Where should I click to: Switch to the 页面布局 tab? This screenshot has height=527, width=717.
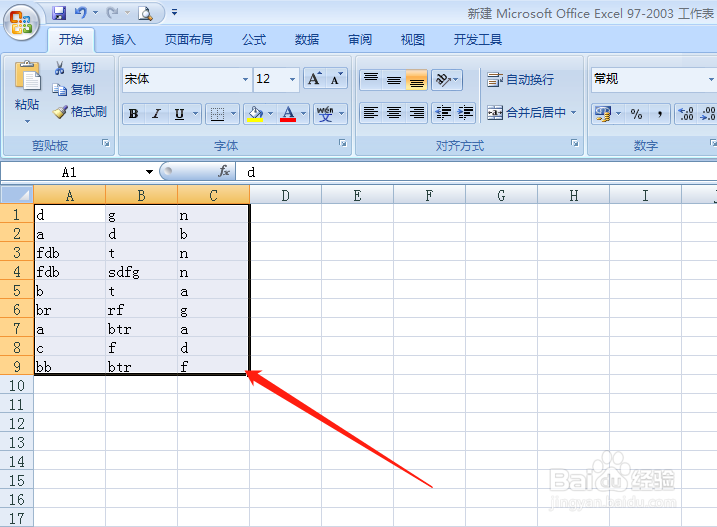[x=188, y=40]
